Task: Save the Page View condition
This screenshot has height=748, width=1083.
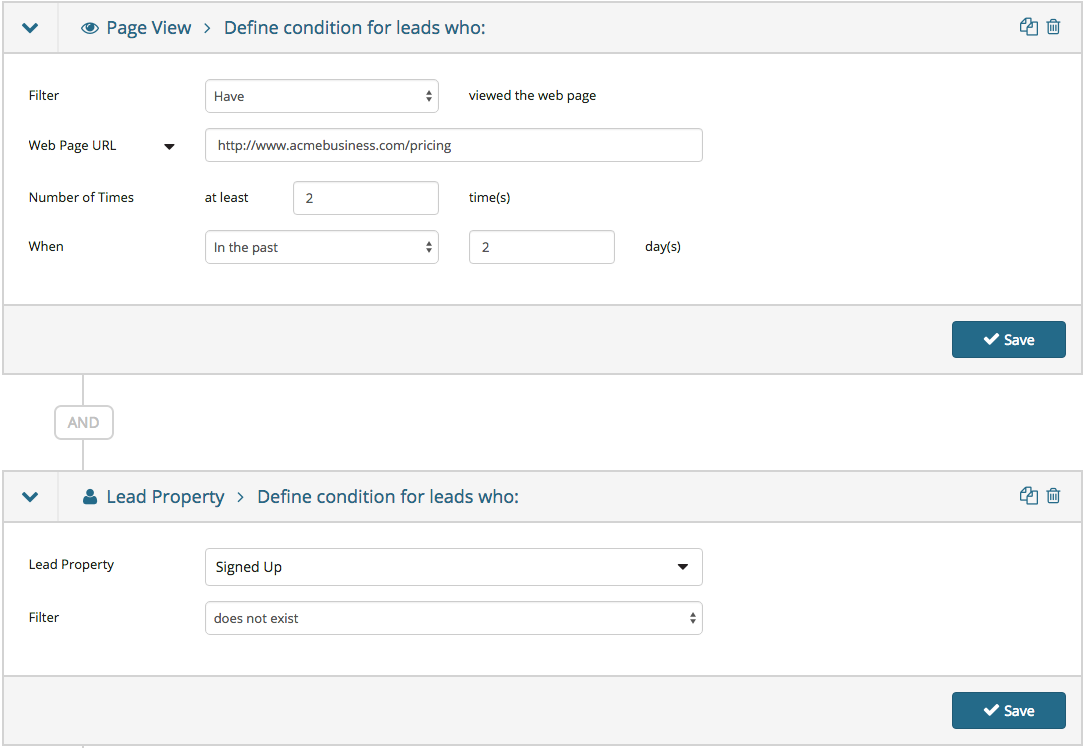Action: [1008, 339]
